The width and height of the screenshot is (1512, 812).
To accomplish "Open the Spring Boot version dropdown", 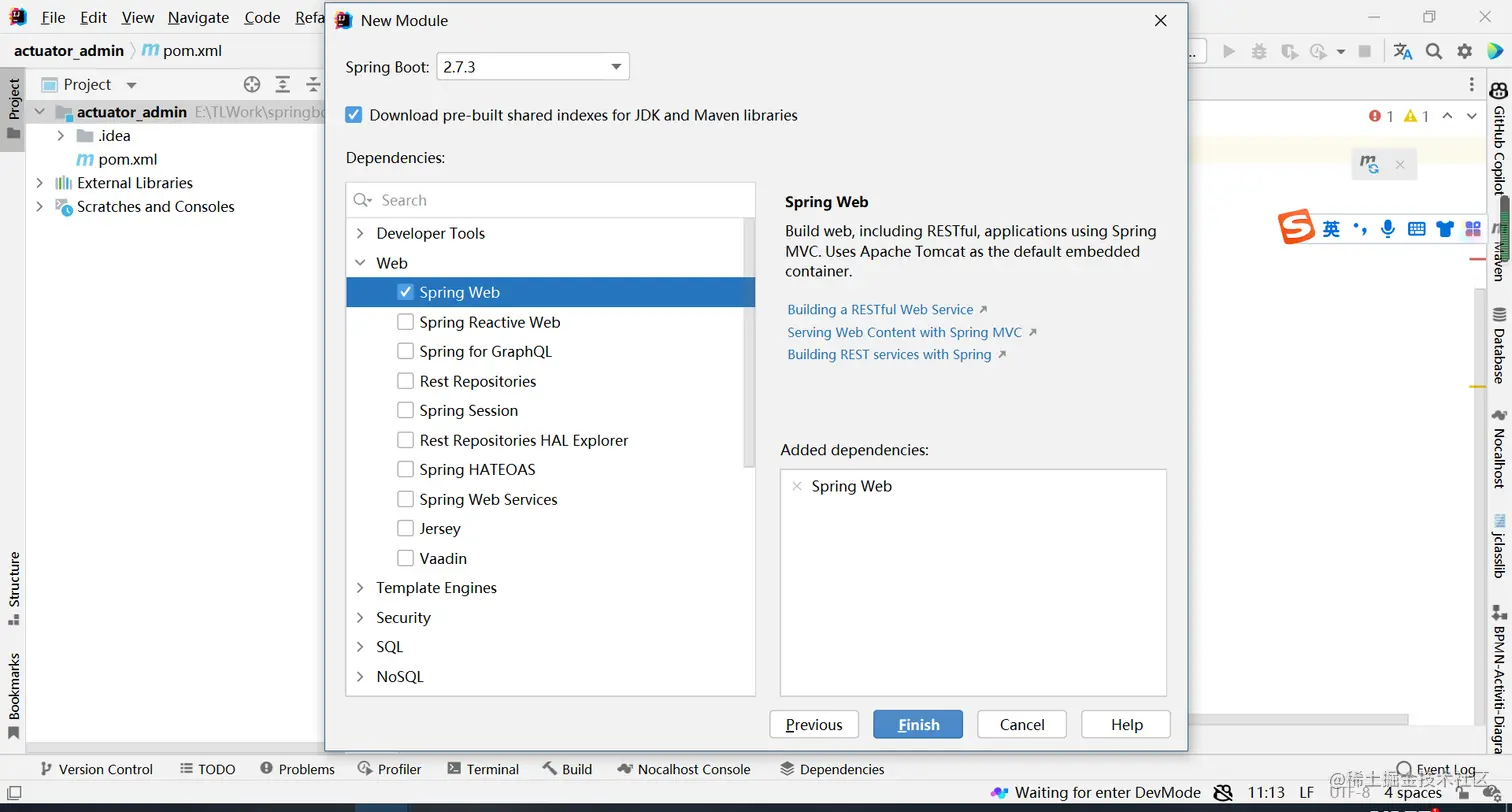I will pyautogui.click(x=532, y=67).
